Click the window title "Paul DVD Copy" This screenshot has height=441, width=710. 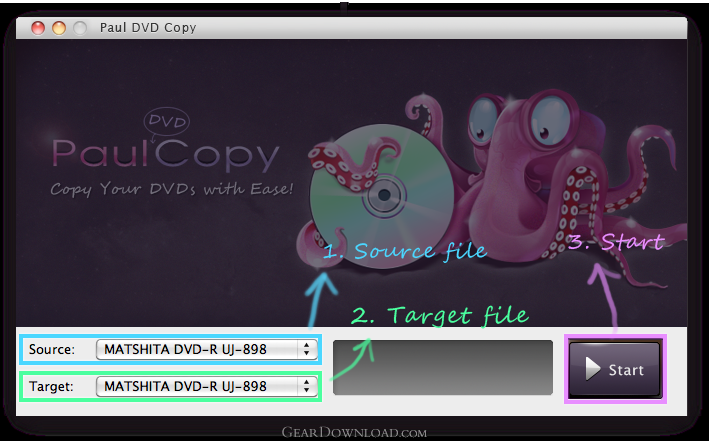[x=148, y=28]
